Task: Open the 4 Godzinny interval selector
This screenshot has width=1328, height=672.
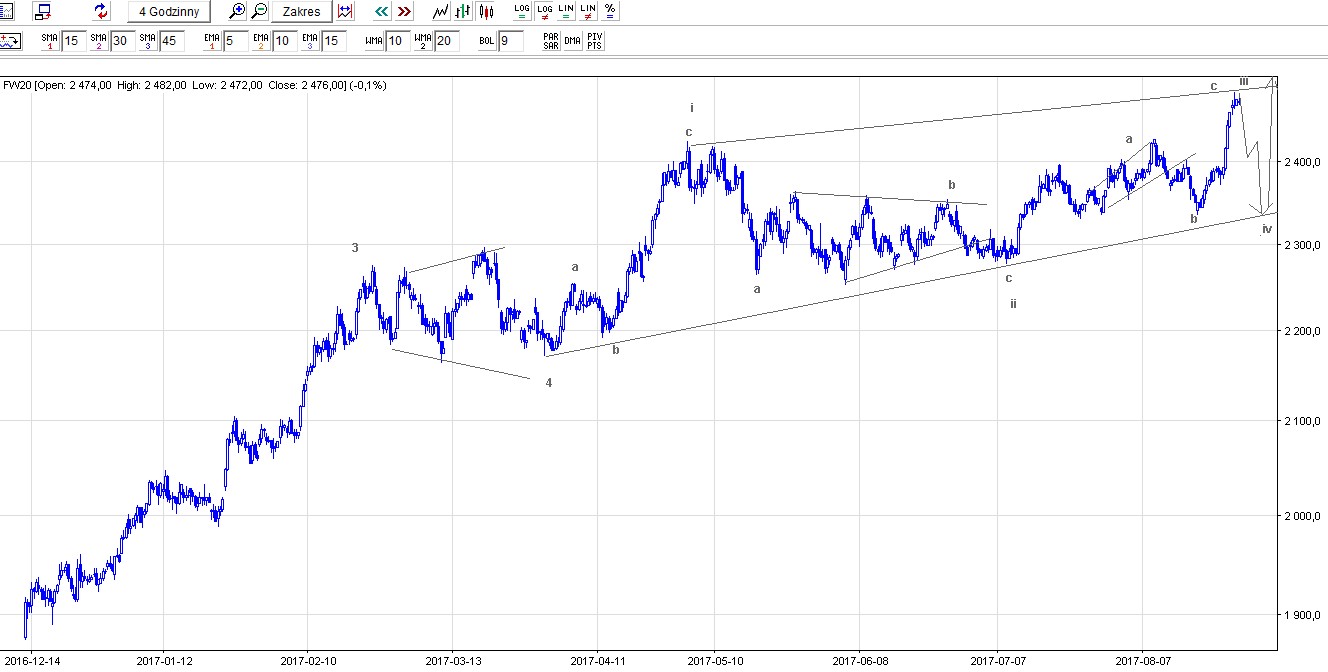Action: pyautogui.click(x=169, y=11)
